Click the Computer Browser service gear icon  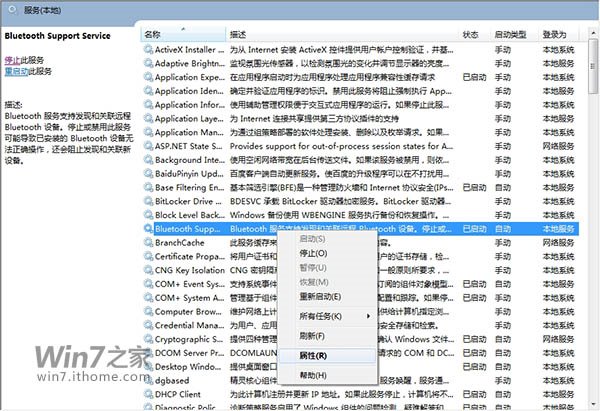click(148, 311)
